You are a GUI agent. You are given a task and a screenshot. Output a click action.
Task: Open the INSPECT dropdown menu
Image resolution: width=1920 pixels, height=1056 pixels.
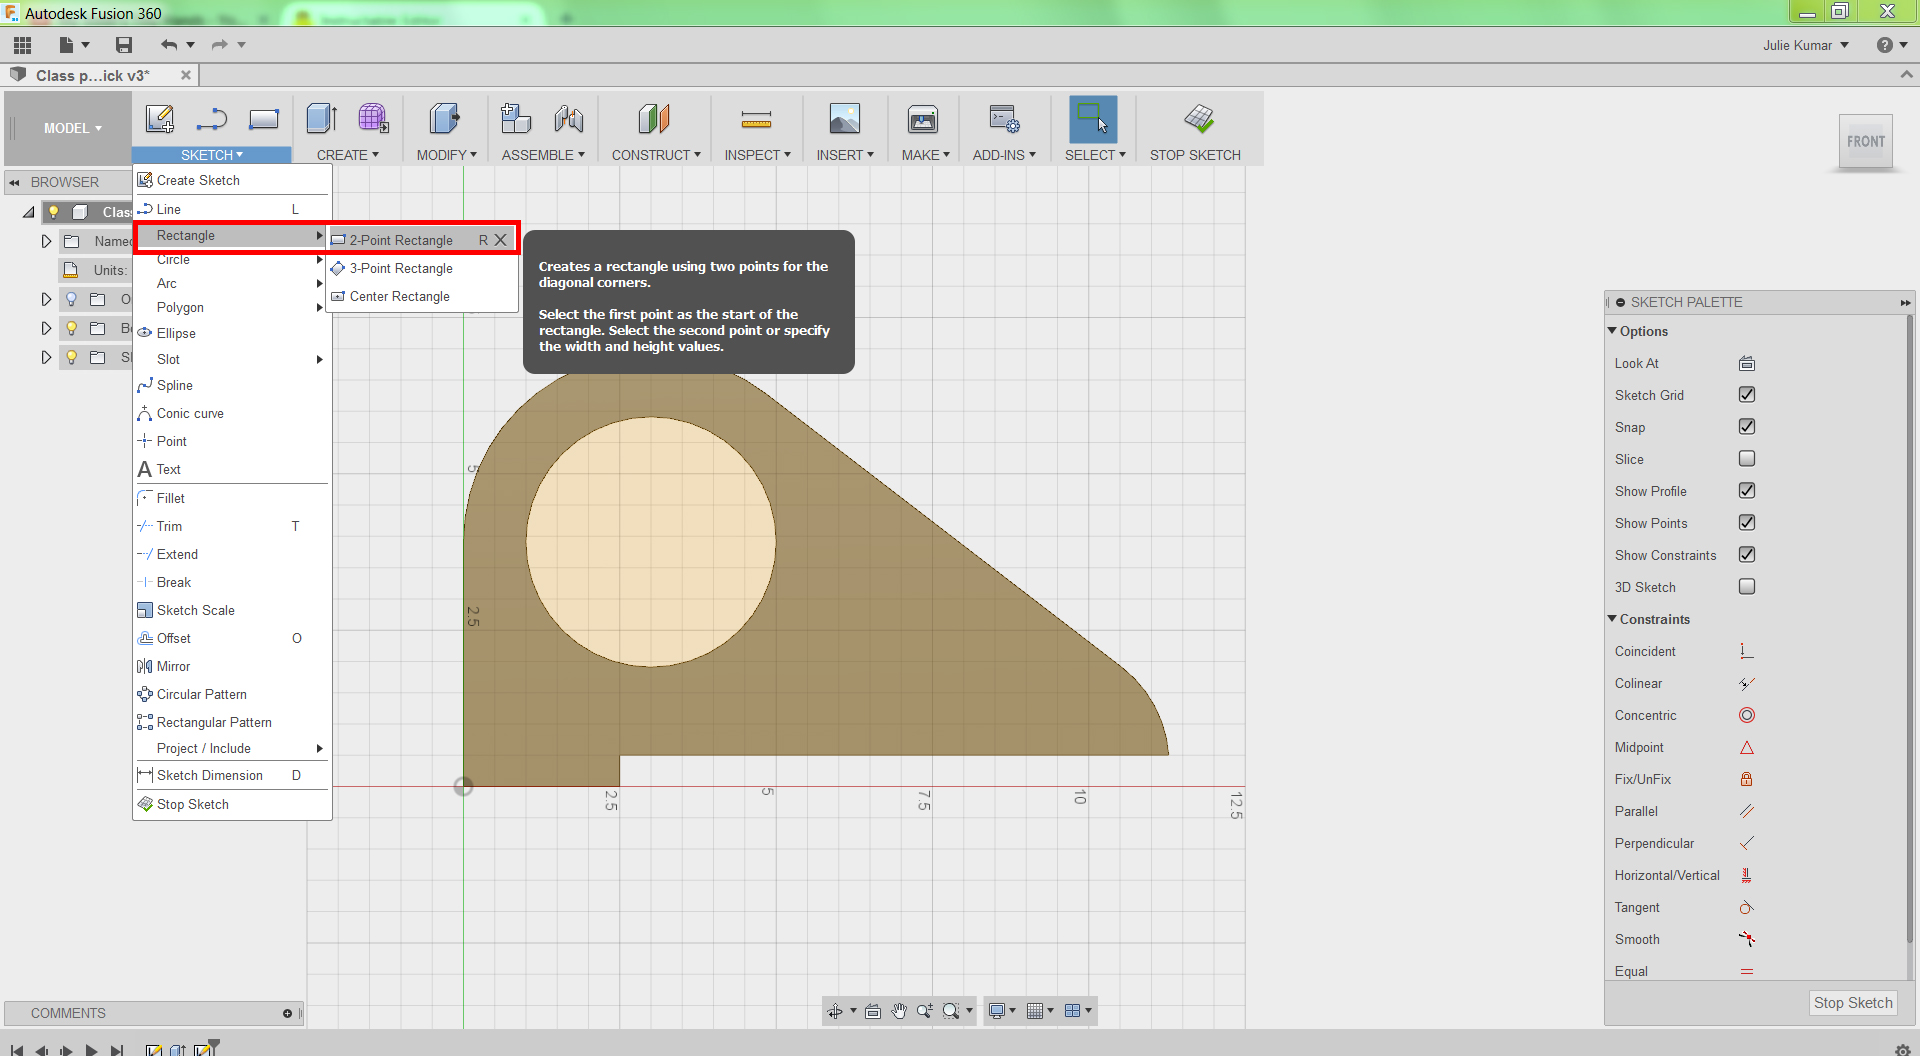pyautogui.click(x=758, y=155)
